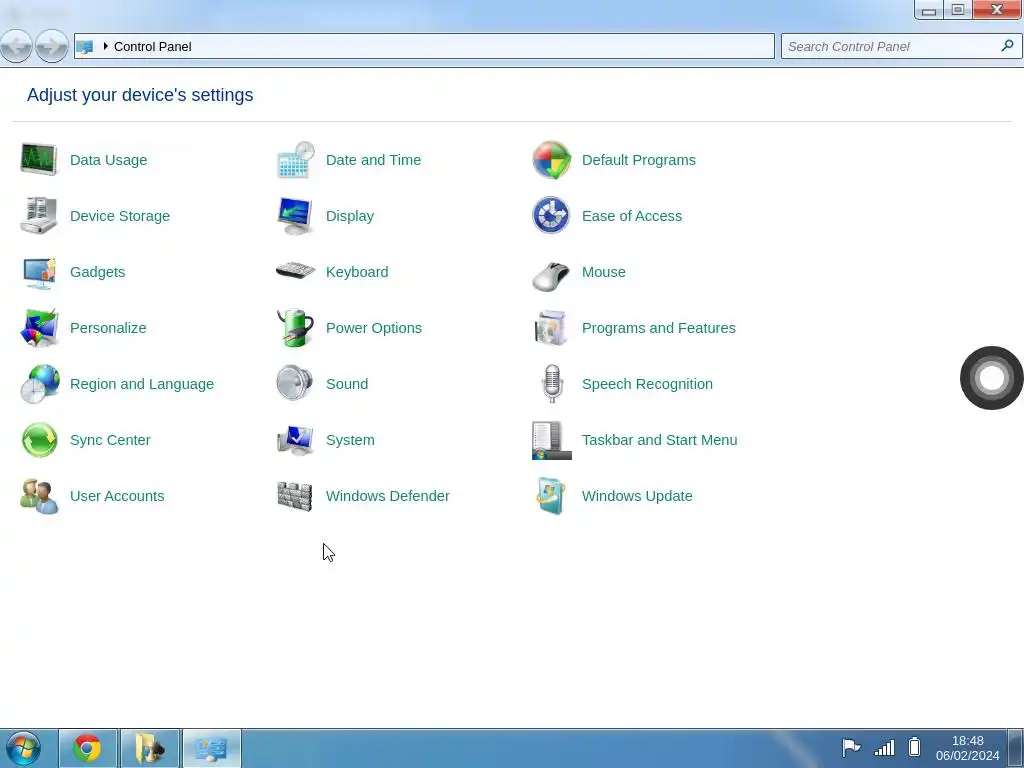Open the Windows Update icon
1024x768 pixels.
pyautogui.click(x=551, y=496)
